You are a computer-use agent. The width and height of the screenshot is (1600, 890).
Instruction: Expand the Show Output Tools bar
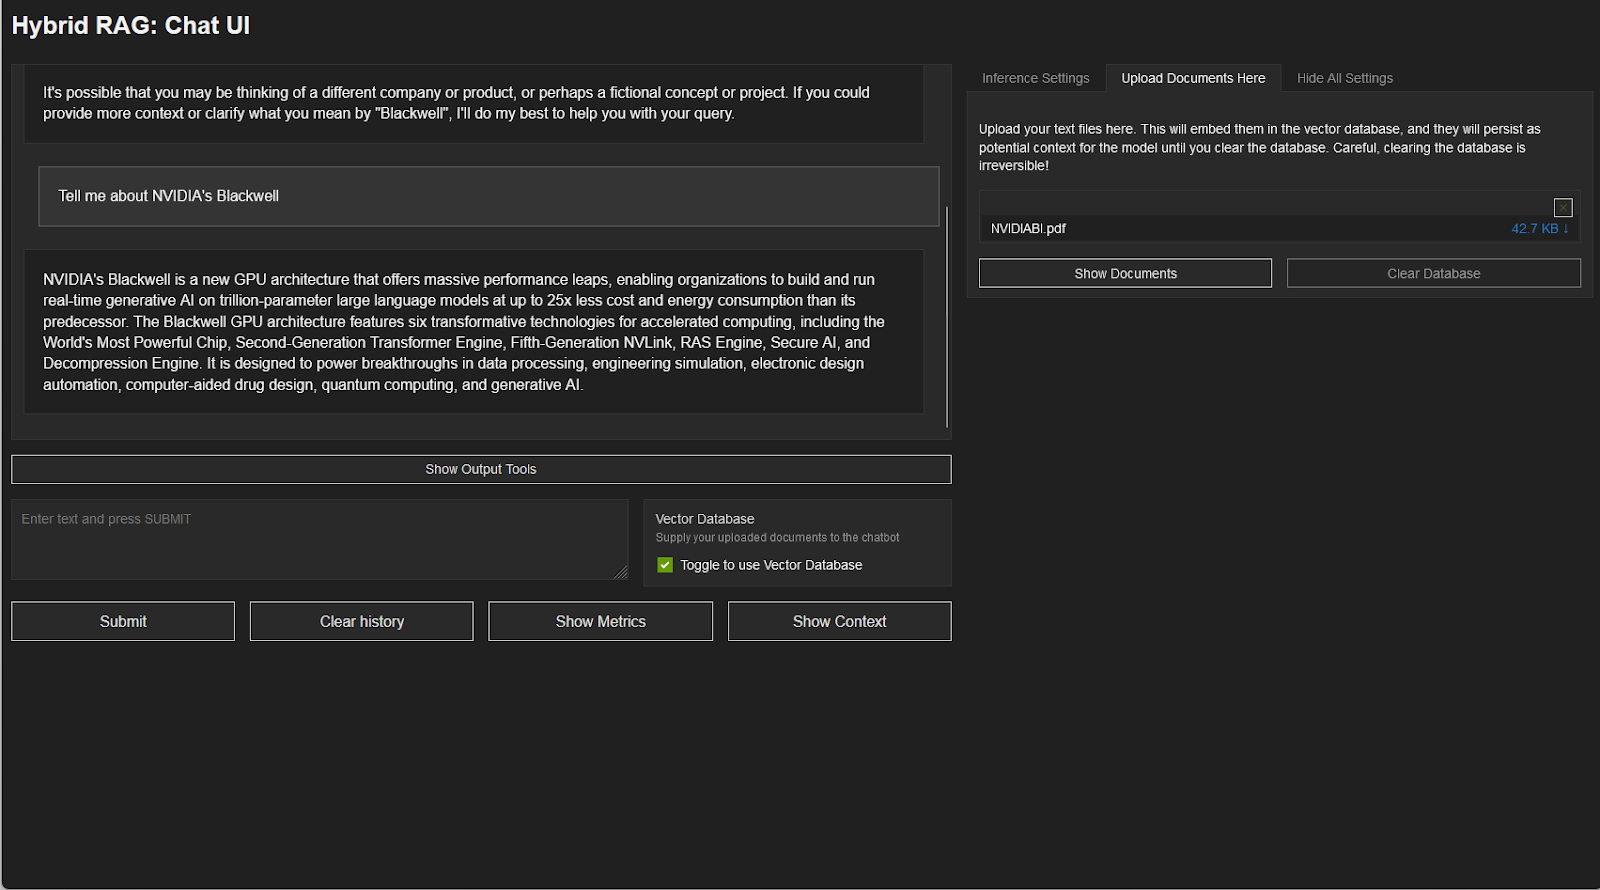481,469
